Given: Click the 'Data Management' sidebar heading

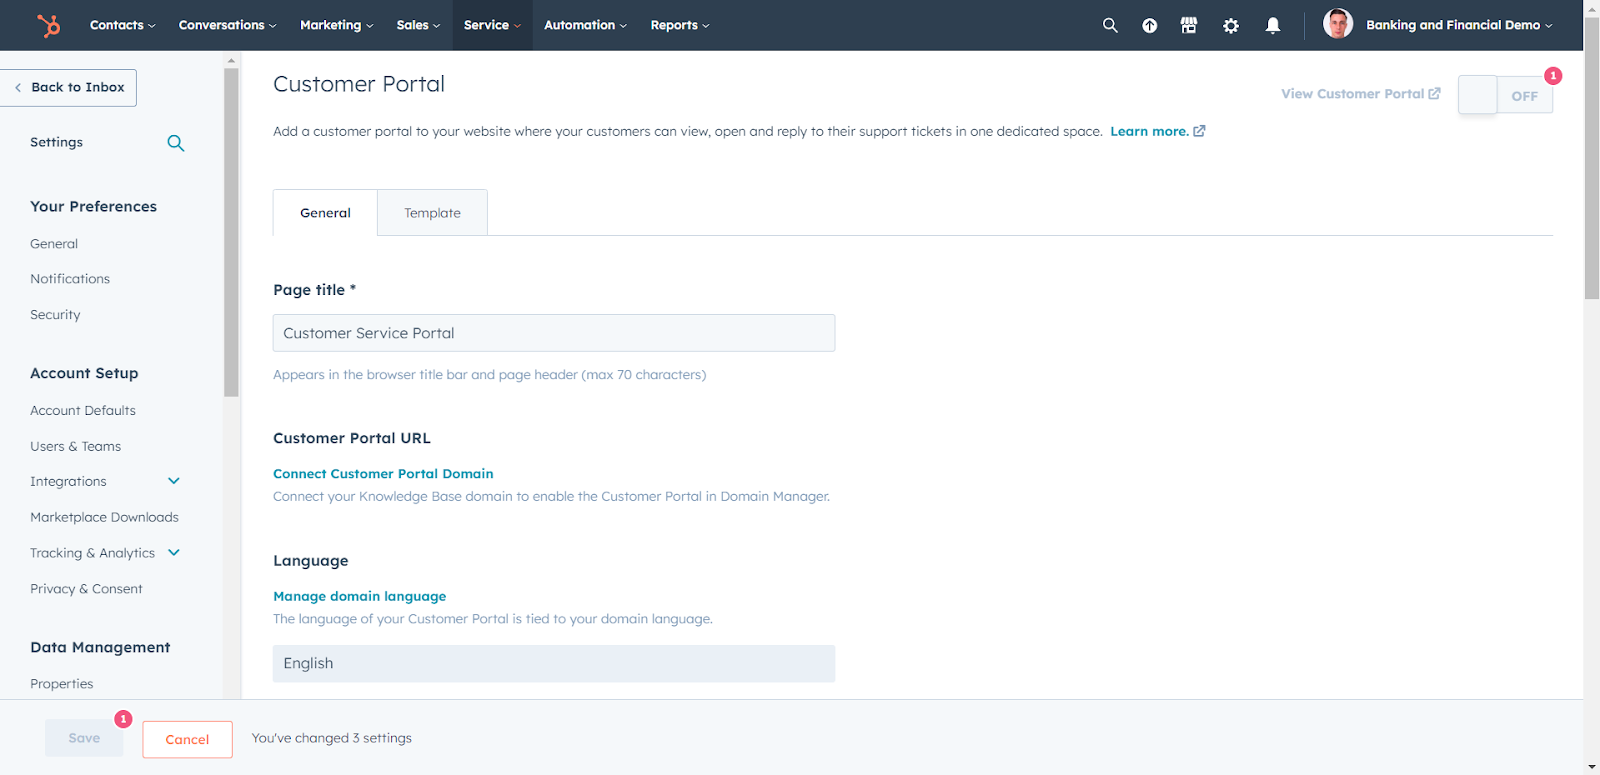Looking at the screenshot, I should pyautogui.click(x=100, y=647).
